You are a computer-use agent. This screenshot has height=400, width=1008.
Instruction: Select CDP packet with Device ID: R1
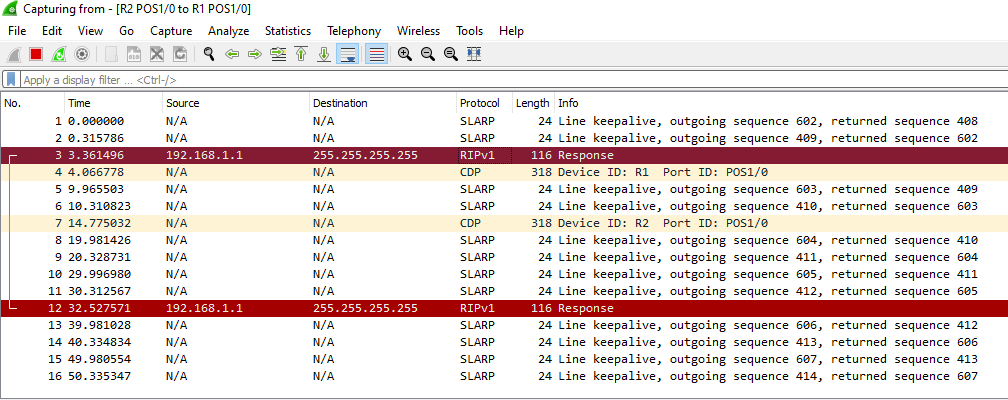click(504, 172)
